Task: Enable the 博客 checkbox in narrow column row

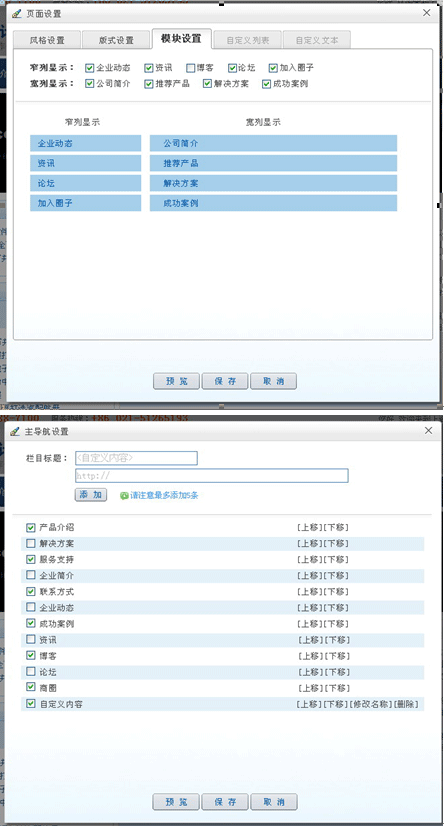Action: tap(191, 68)
